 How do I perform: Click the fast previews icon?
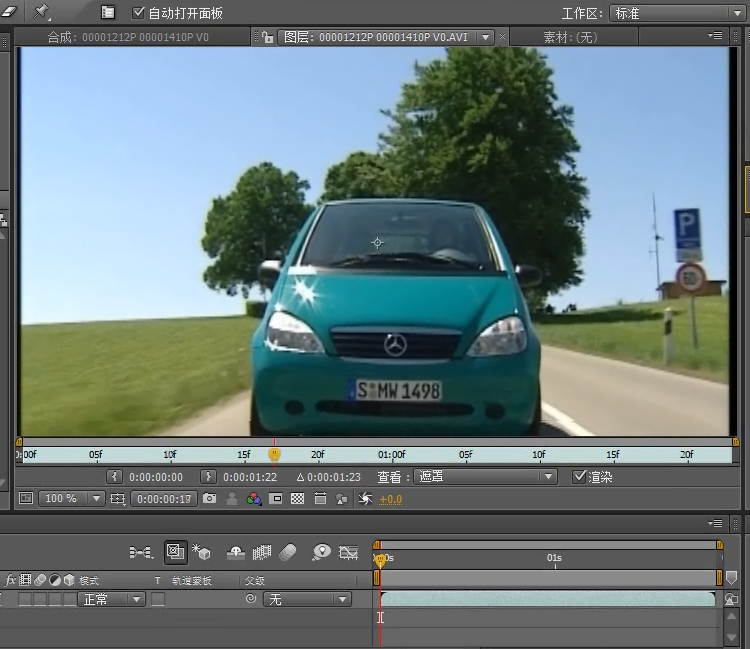click(342, 499)
